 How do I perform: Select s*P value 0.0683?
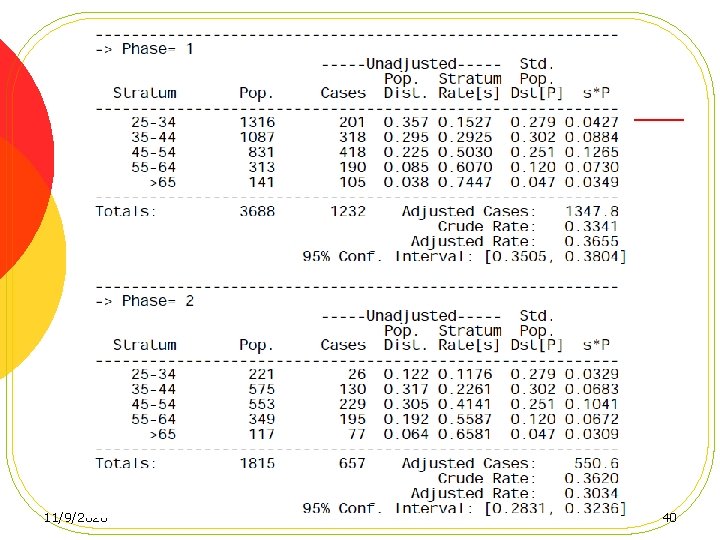pyautogui.click(x=592, y=389)
